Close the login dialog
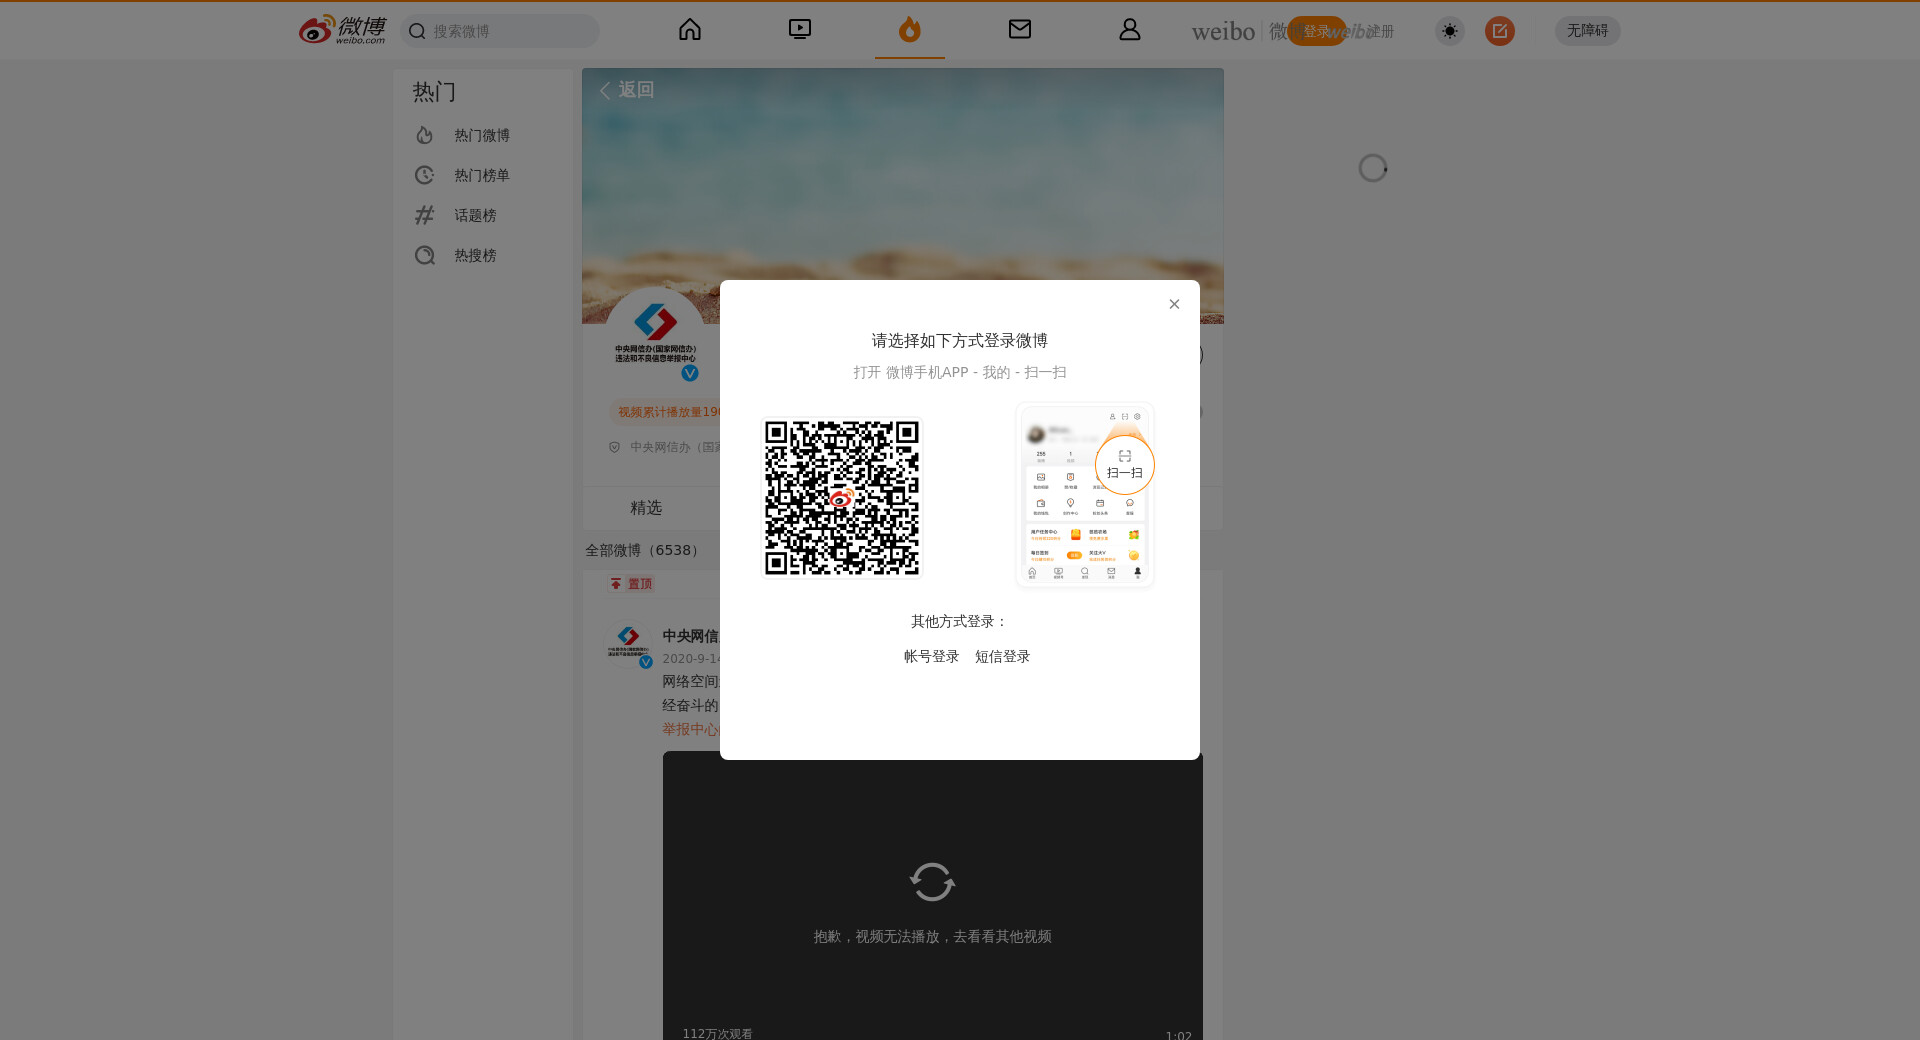 click(1175, 304)
